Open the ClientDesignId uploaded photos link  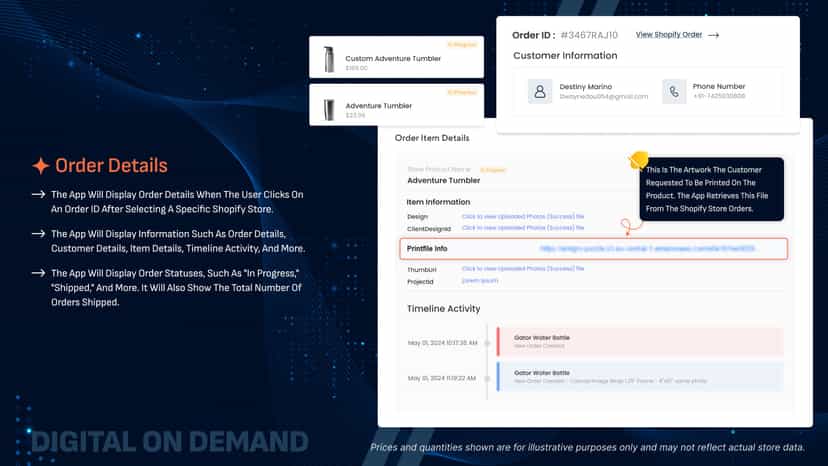point(523,228)
